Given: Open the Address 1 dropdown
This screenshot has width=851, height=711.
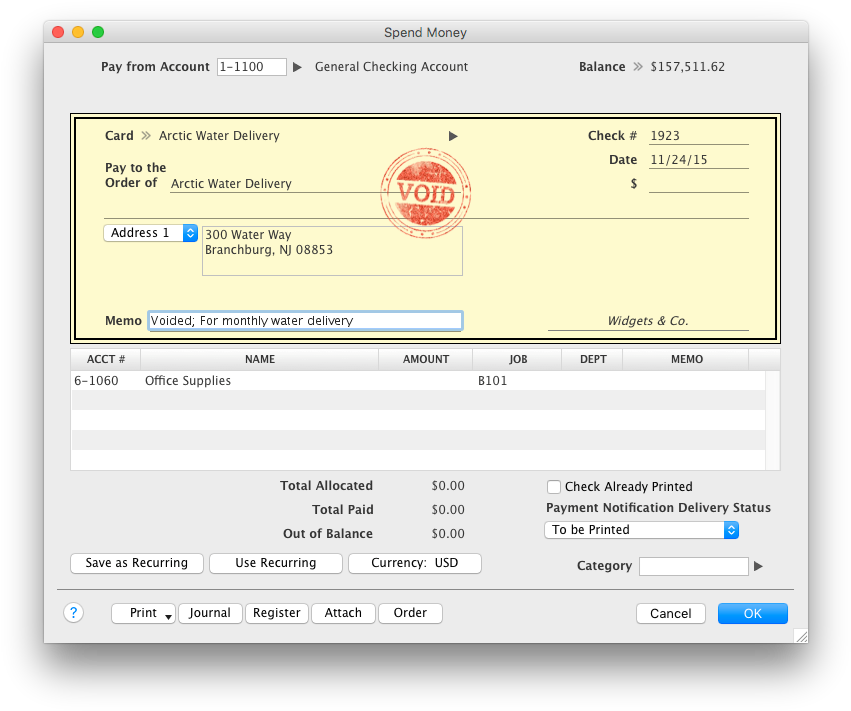Looking at the screenshot, I should (151, 233).
